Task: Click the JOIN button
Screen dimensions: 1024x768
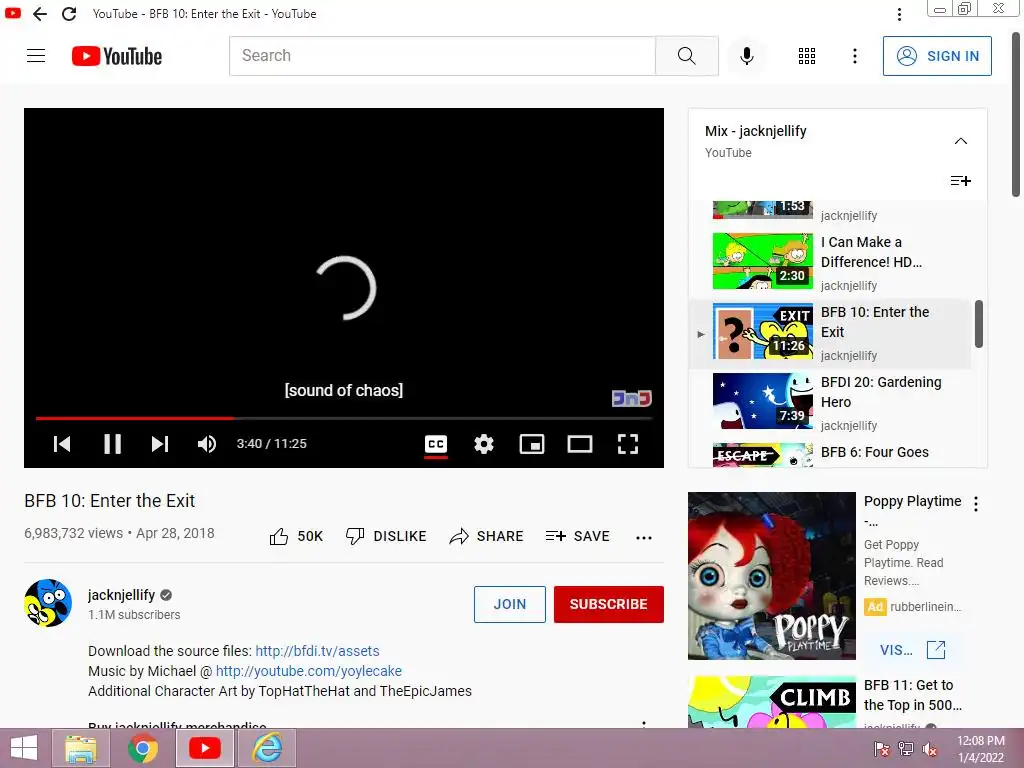Action: 509,604
